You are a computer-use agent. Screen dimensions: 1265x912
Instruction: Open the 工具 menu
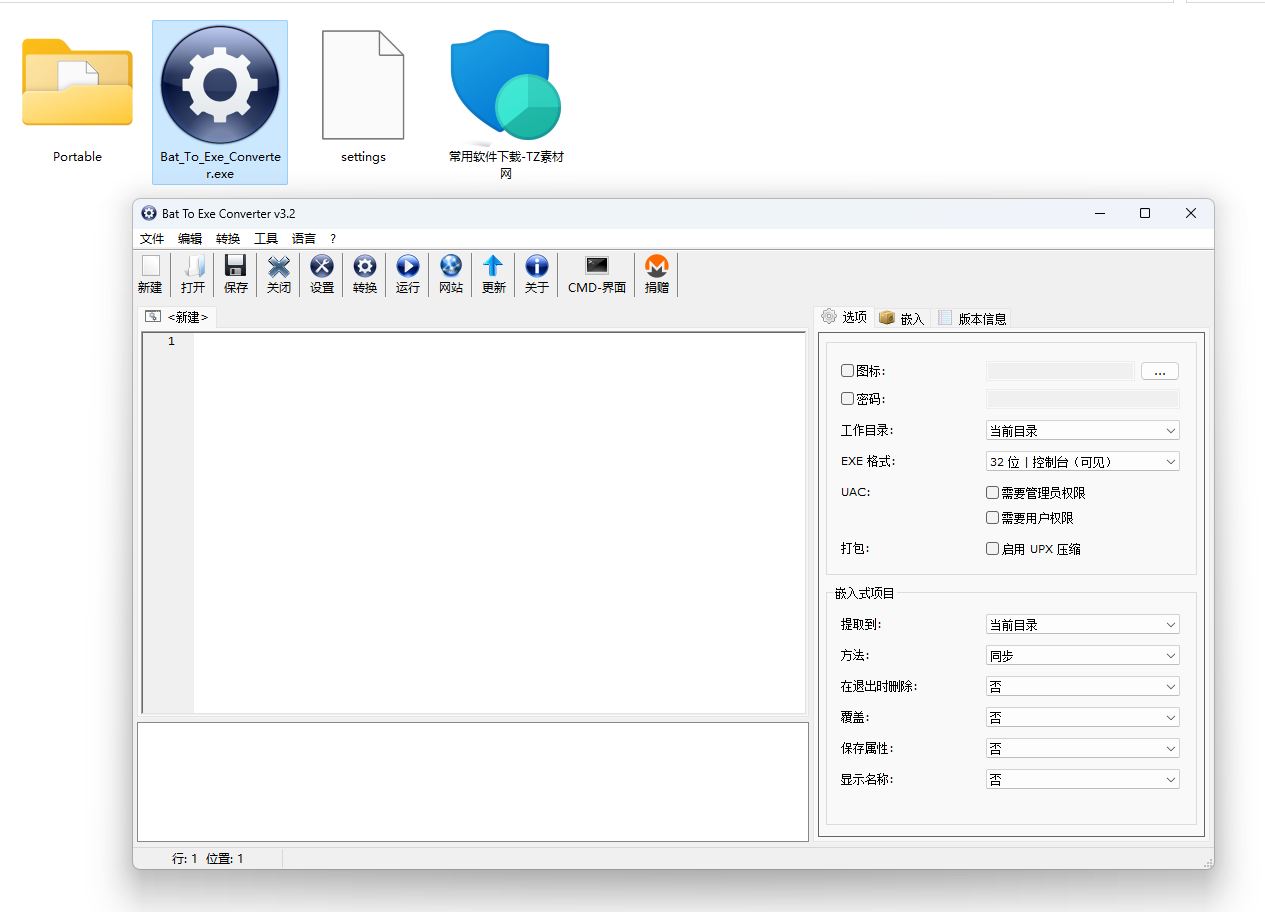pos(266,239)
